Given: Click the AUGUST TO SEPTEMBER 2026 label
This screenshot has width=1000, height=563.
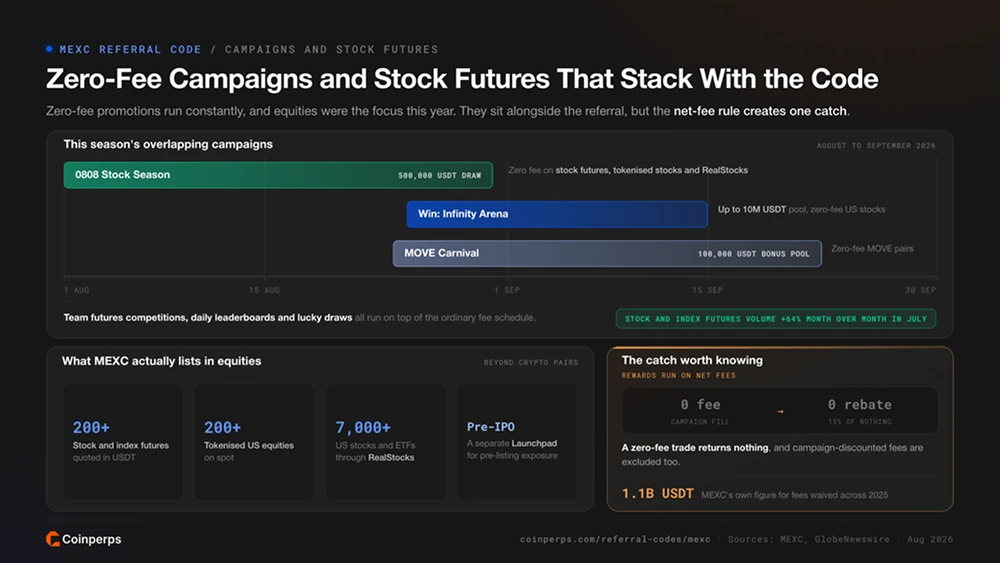Looking at the screenshot, I should pos(876,145).
